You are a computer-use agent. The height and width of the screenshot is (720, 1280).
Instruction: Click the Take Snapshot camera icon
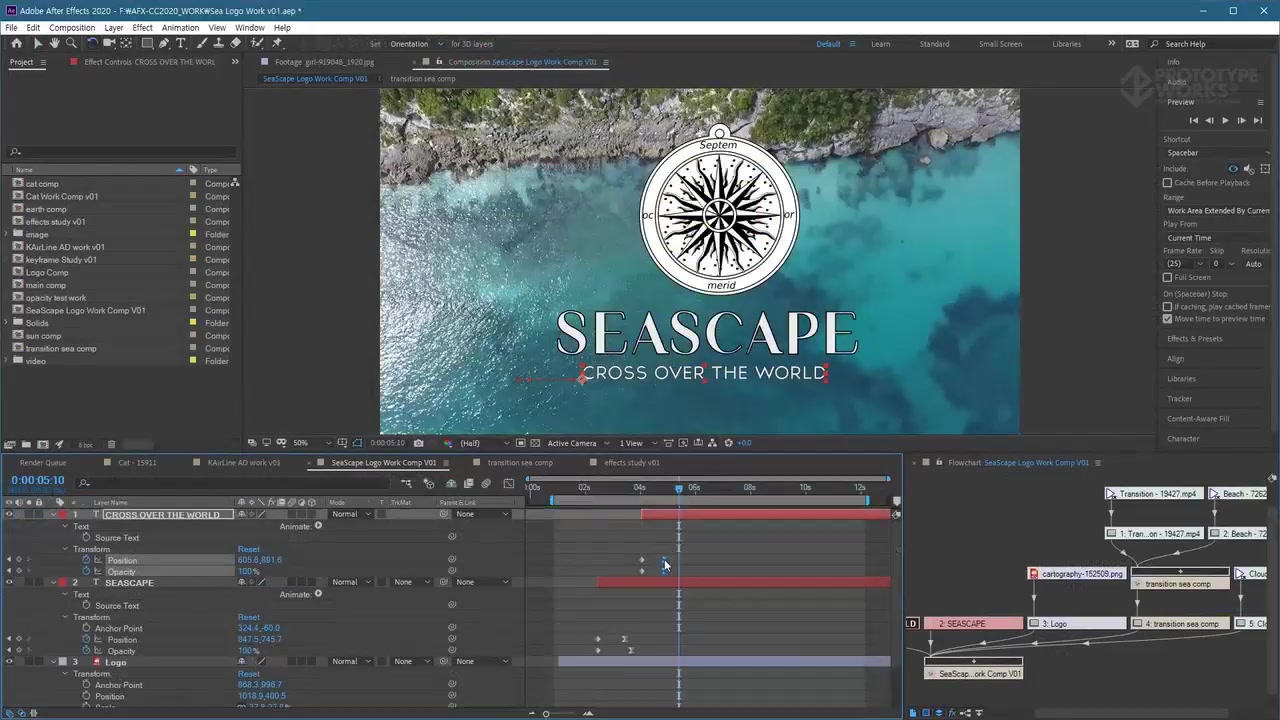coord(418,443)
